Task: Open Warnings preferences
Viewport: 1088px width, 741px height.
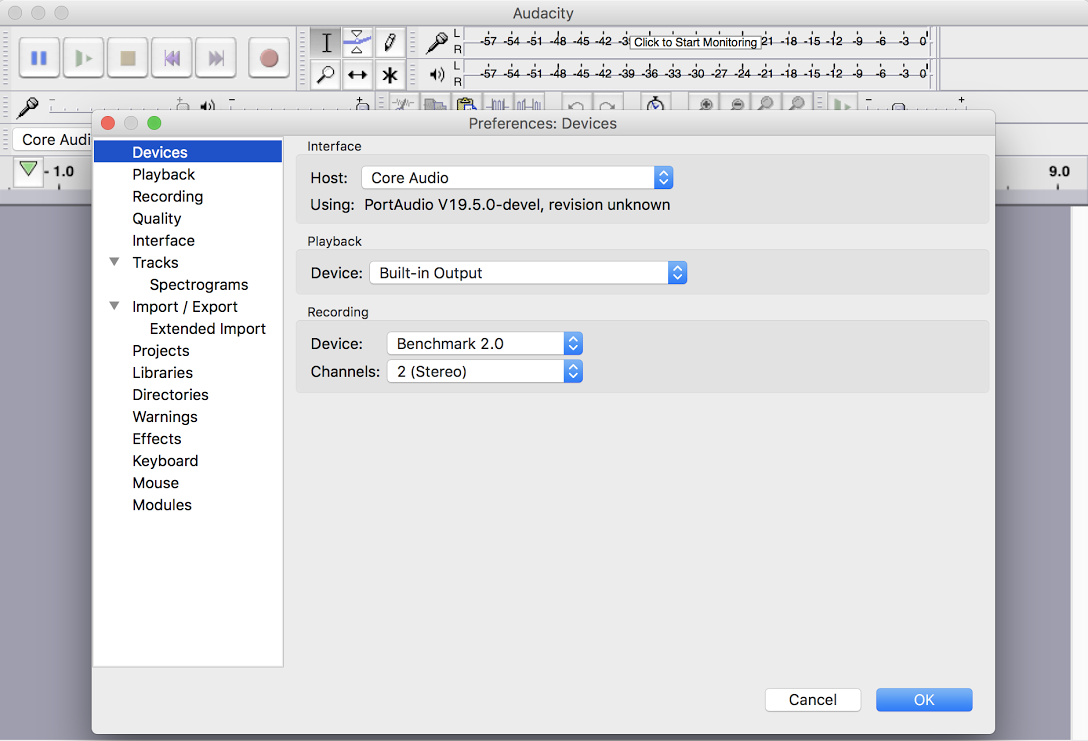Action: point(165,417)
